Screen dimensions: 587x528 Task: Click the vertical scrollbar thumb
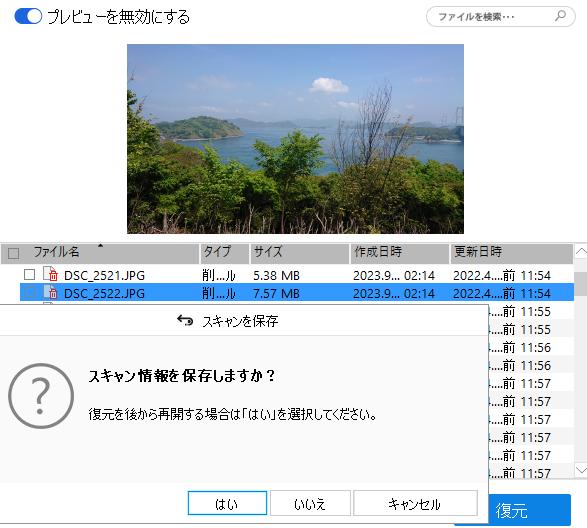581,284
